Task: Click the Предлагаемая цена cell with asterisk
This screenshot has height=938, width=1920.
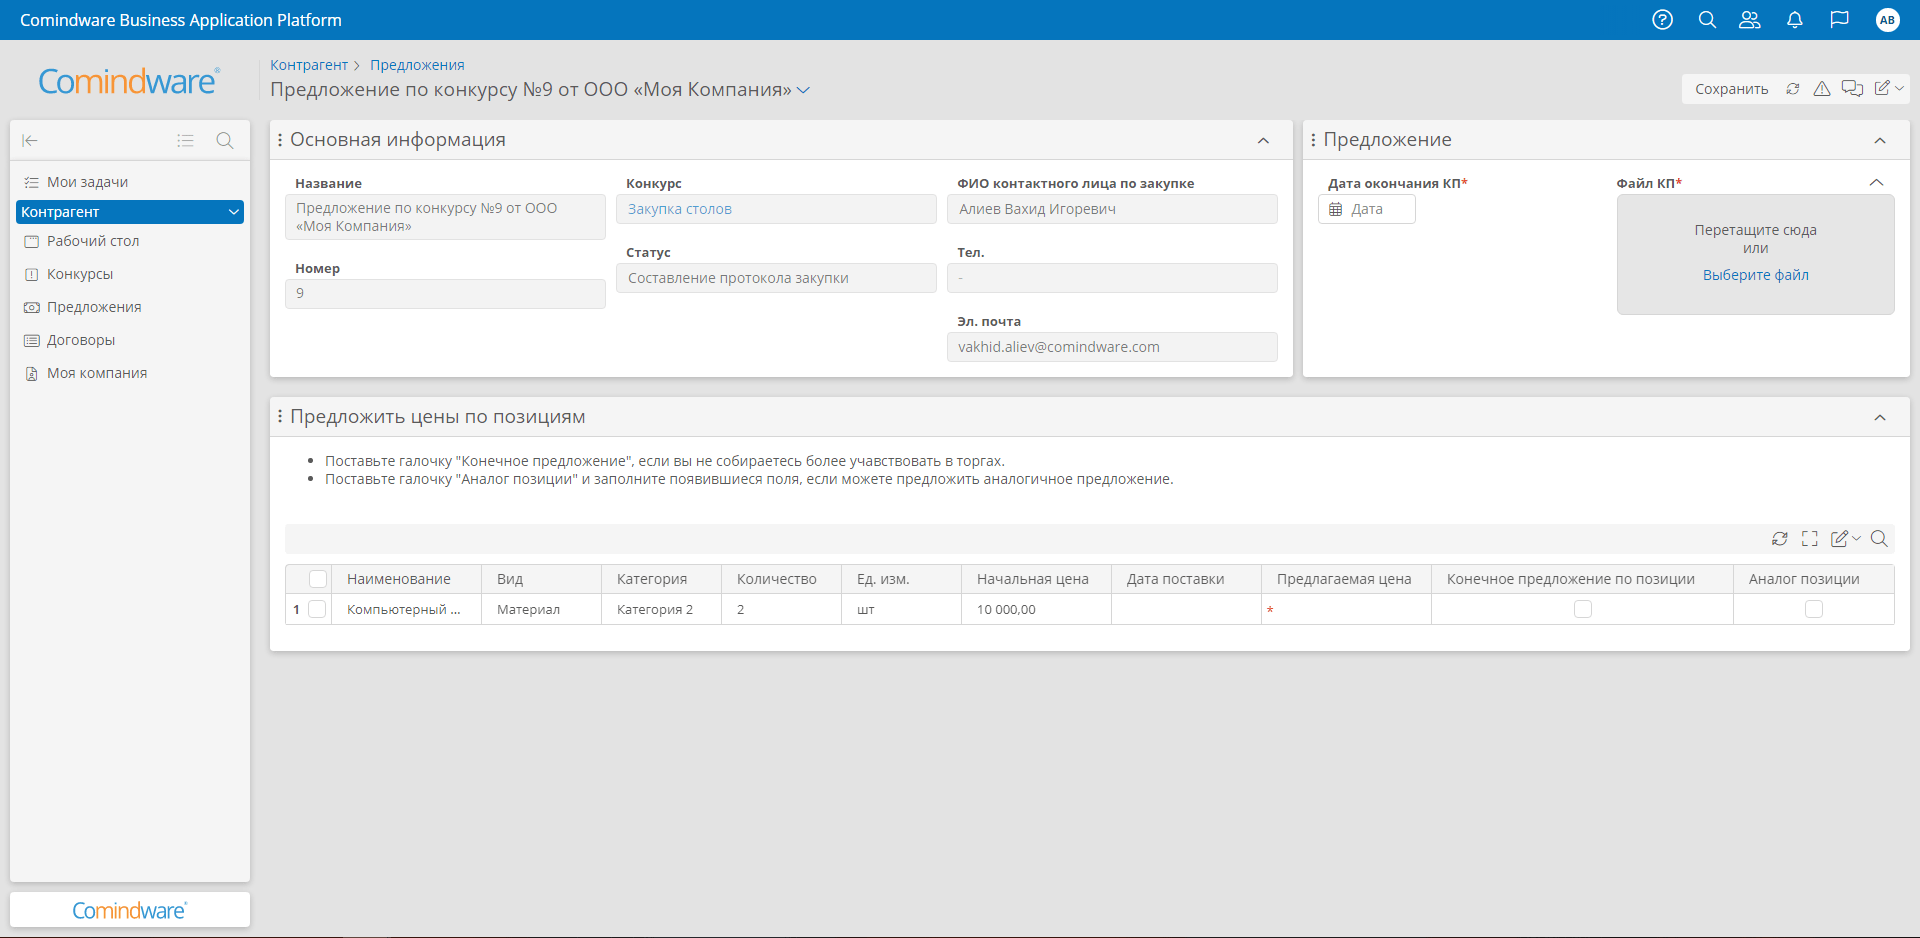Action: coord(1346,609)
